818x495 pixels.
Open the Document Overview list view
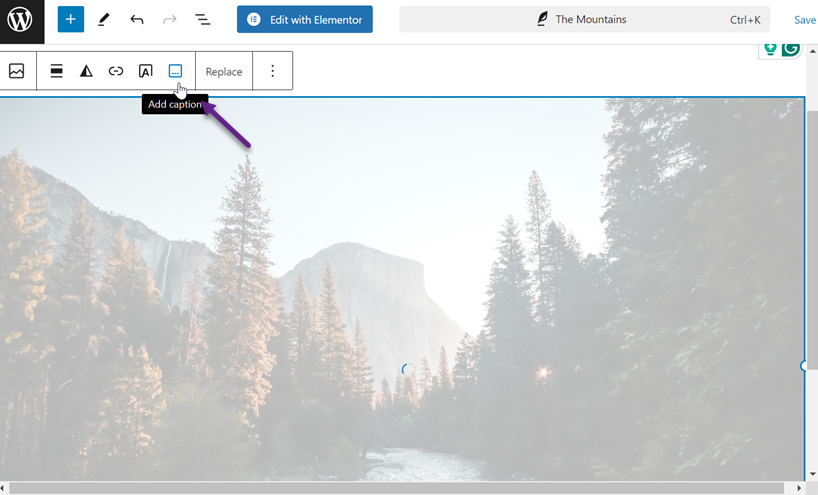coord(202,20)
